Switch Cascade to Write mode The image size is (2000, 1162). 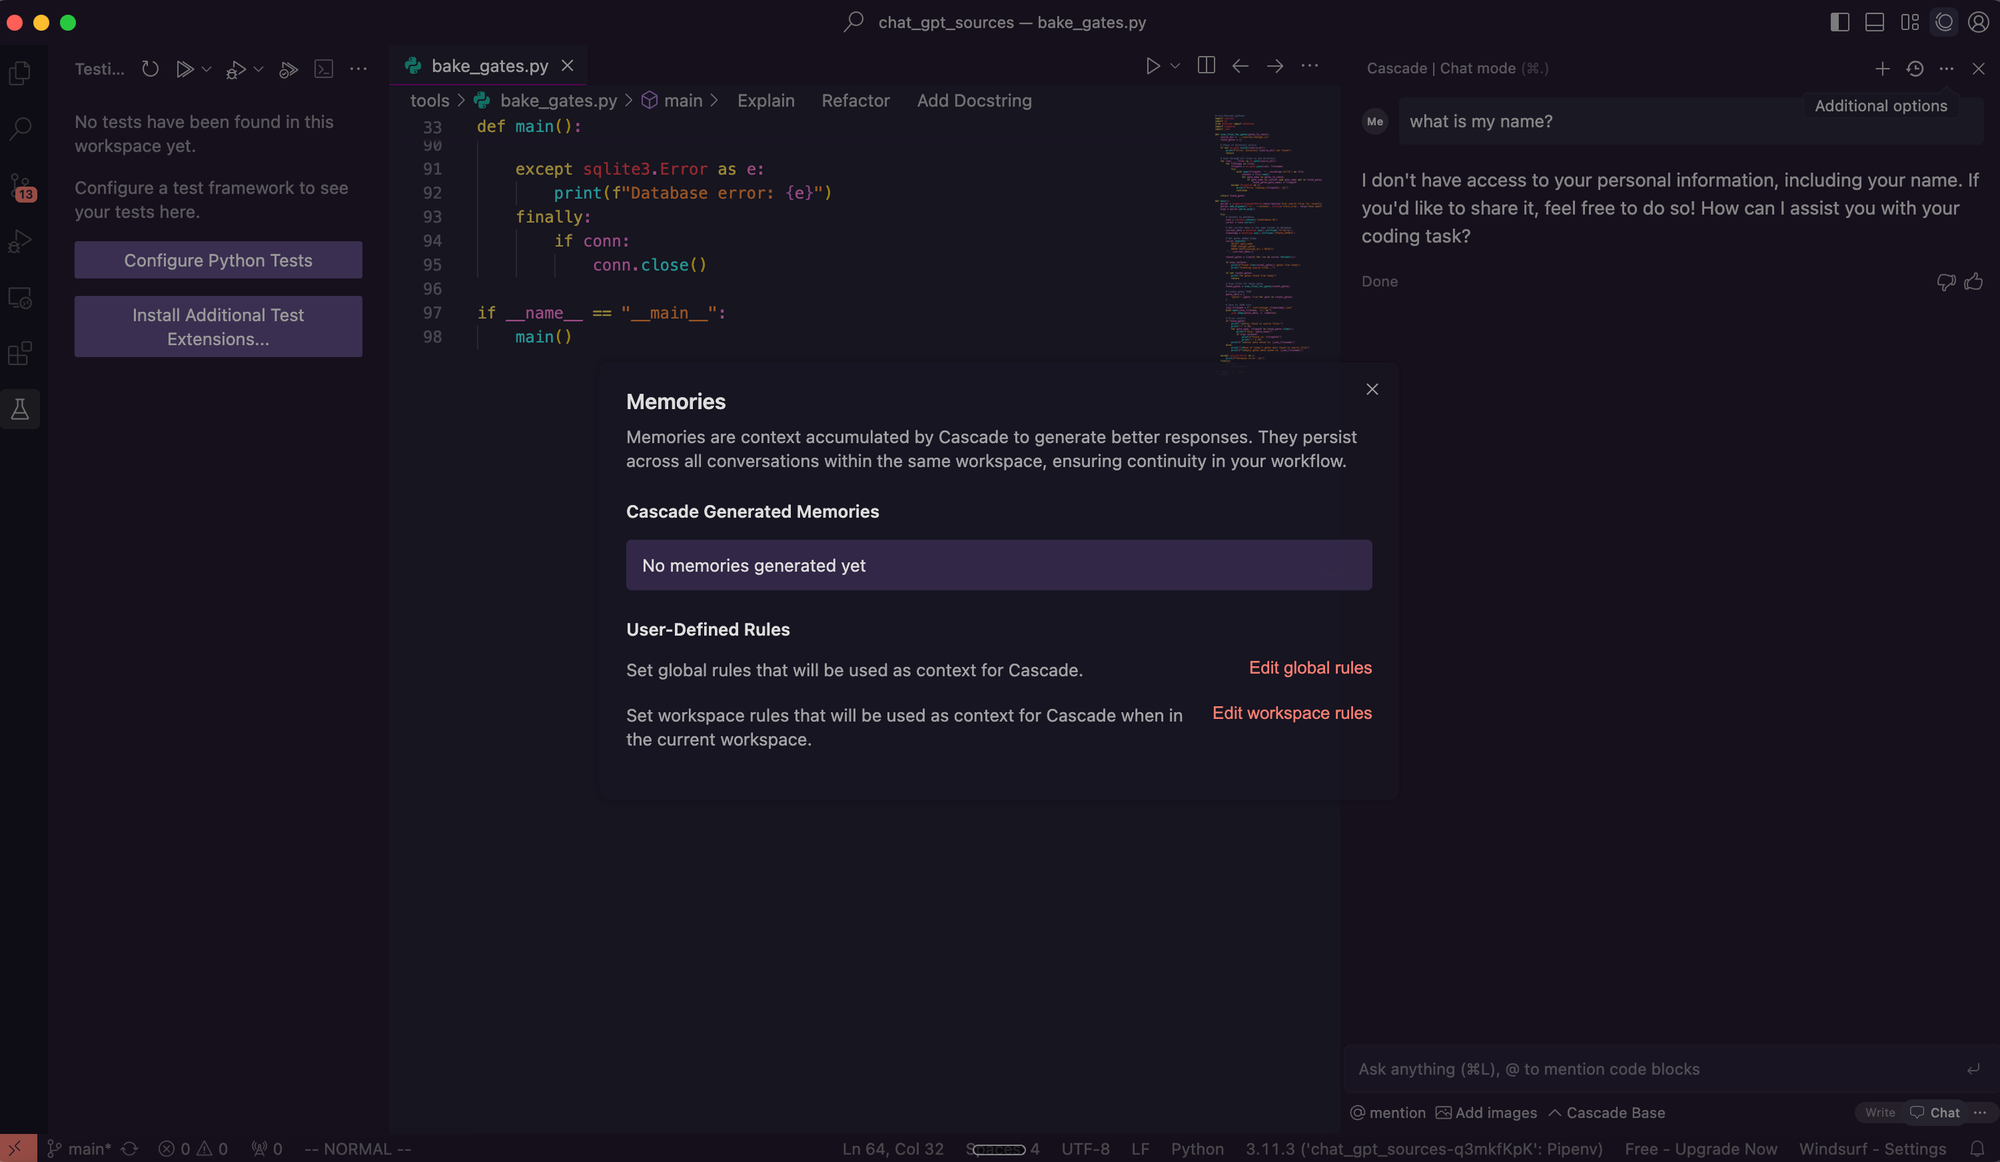pyautogui.click(x=1879, y=1112)
